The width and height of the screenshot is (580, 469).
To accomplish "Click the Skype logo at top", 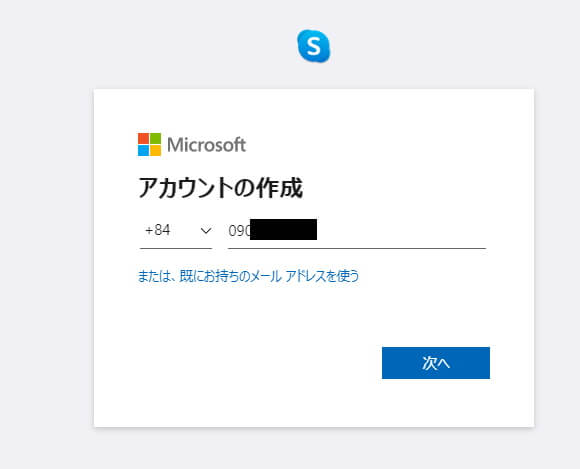I will [314, 47].
